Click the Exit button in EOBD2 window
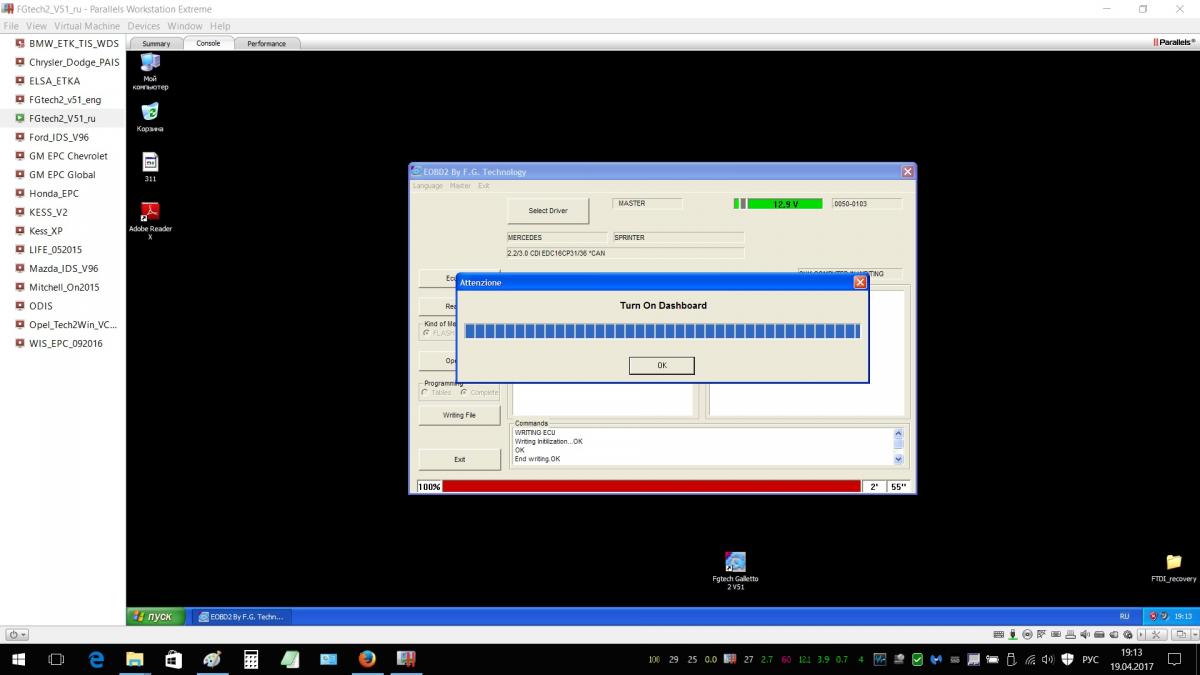Screen dimensions: 1200x675 click(x=459, y=459)
